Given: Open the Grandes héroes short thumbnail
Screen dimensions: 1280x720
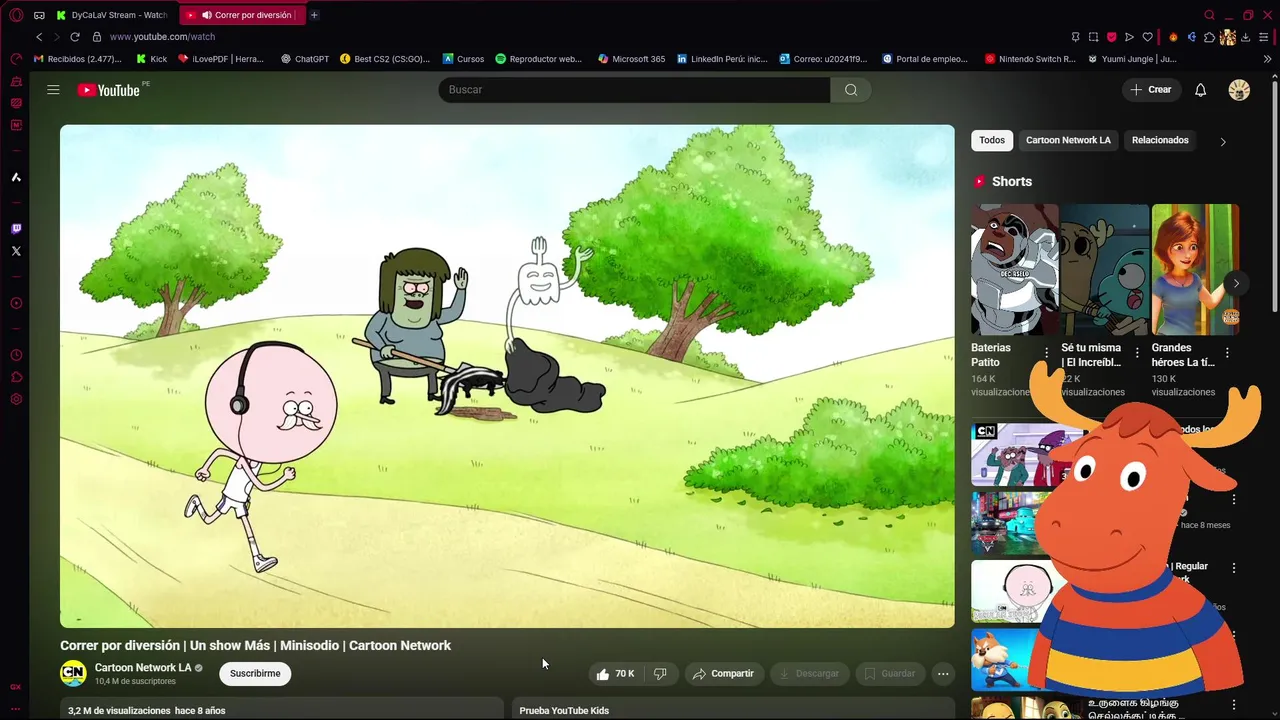Looking at the screenshot, I should tap(1195, 270).
